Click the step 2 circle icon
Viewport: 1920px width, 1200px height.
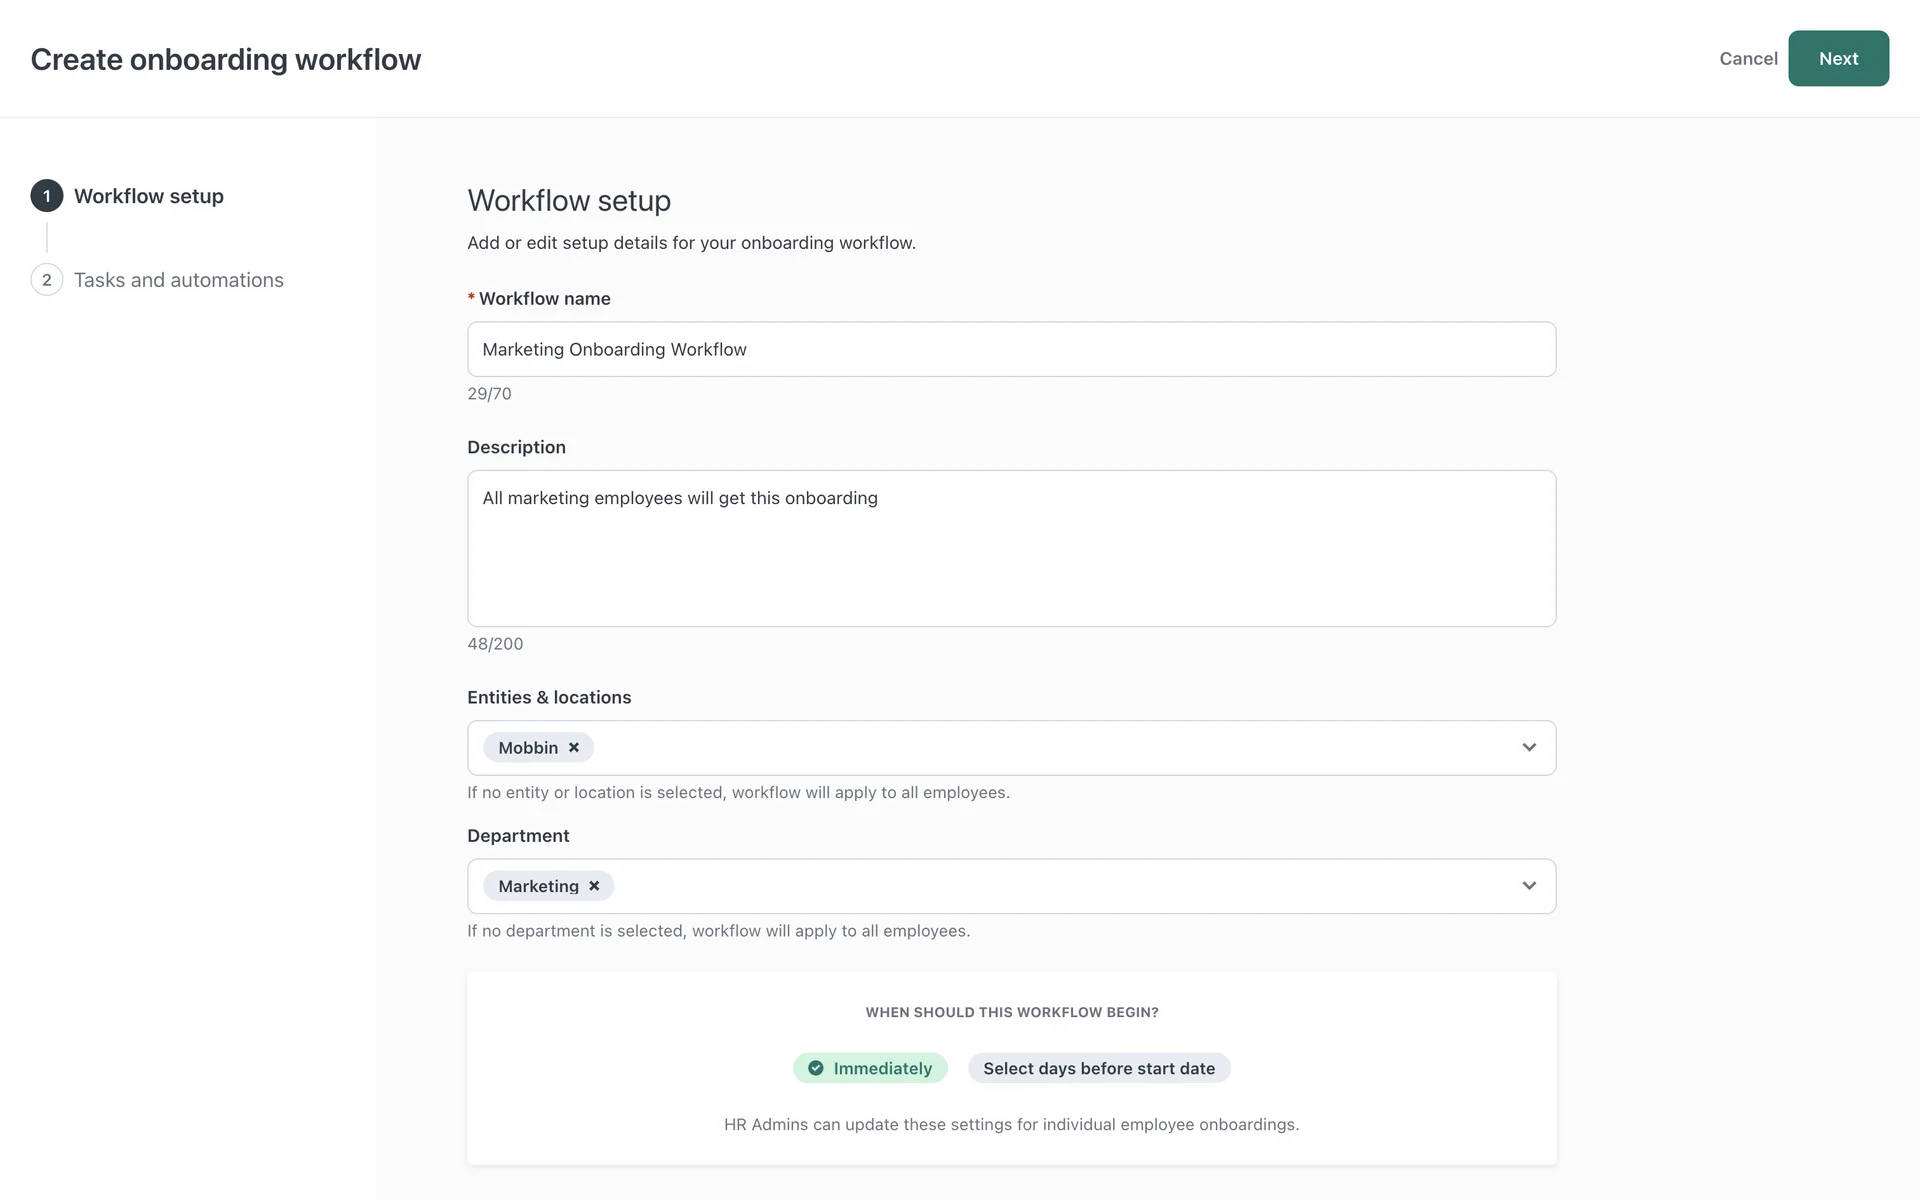pos(47,280)
